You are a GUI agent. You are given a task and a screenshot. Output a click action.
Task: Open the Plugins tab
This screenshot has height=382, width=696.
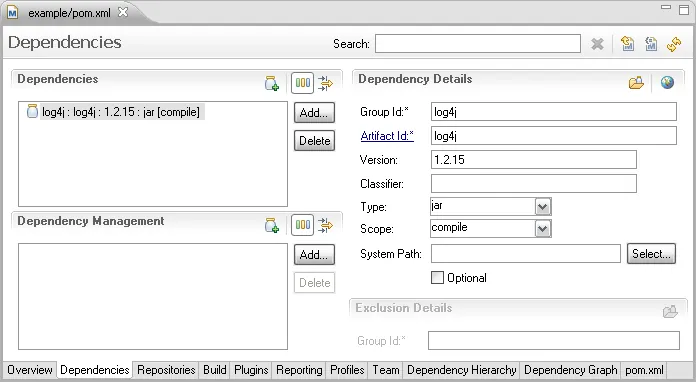click(x=251, y=370)
